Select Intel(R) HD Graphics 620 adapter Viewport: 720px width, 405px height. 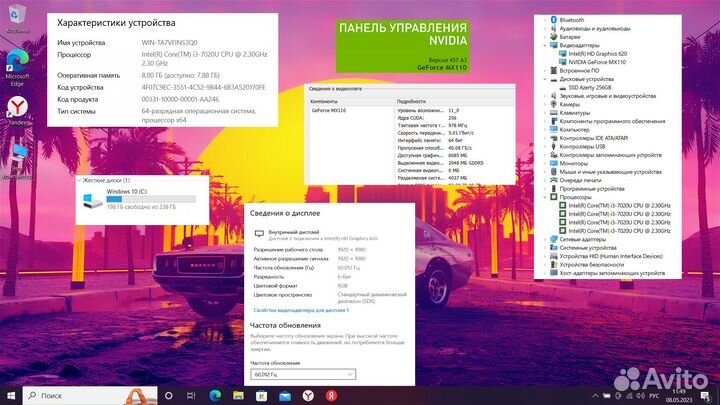597,54
